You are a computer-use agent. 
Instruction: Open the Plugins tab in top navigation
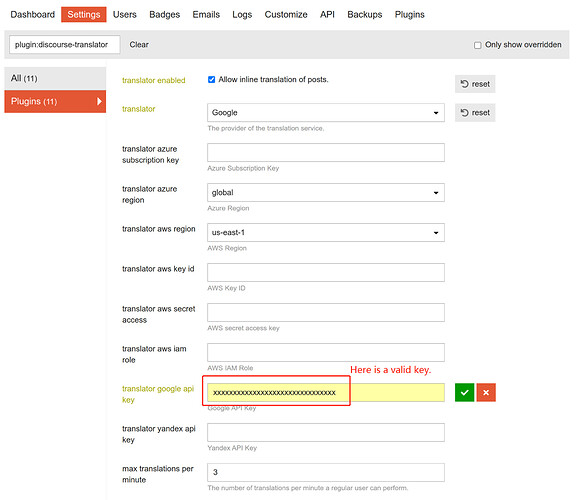pos(410,14)
